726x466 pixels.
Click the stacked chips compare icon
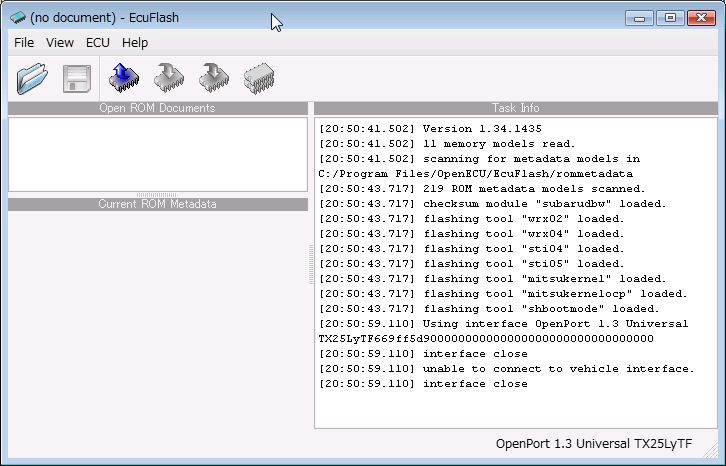pyautogui.click(x=259, y=78)
